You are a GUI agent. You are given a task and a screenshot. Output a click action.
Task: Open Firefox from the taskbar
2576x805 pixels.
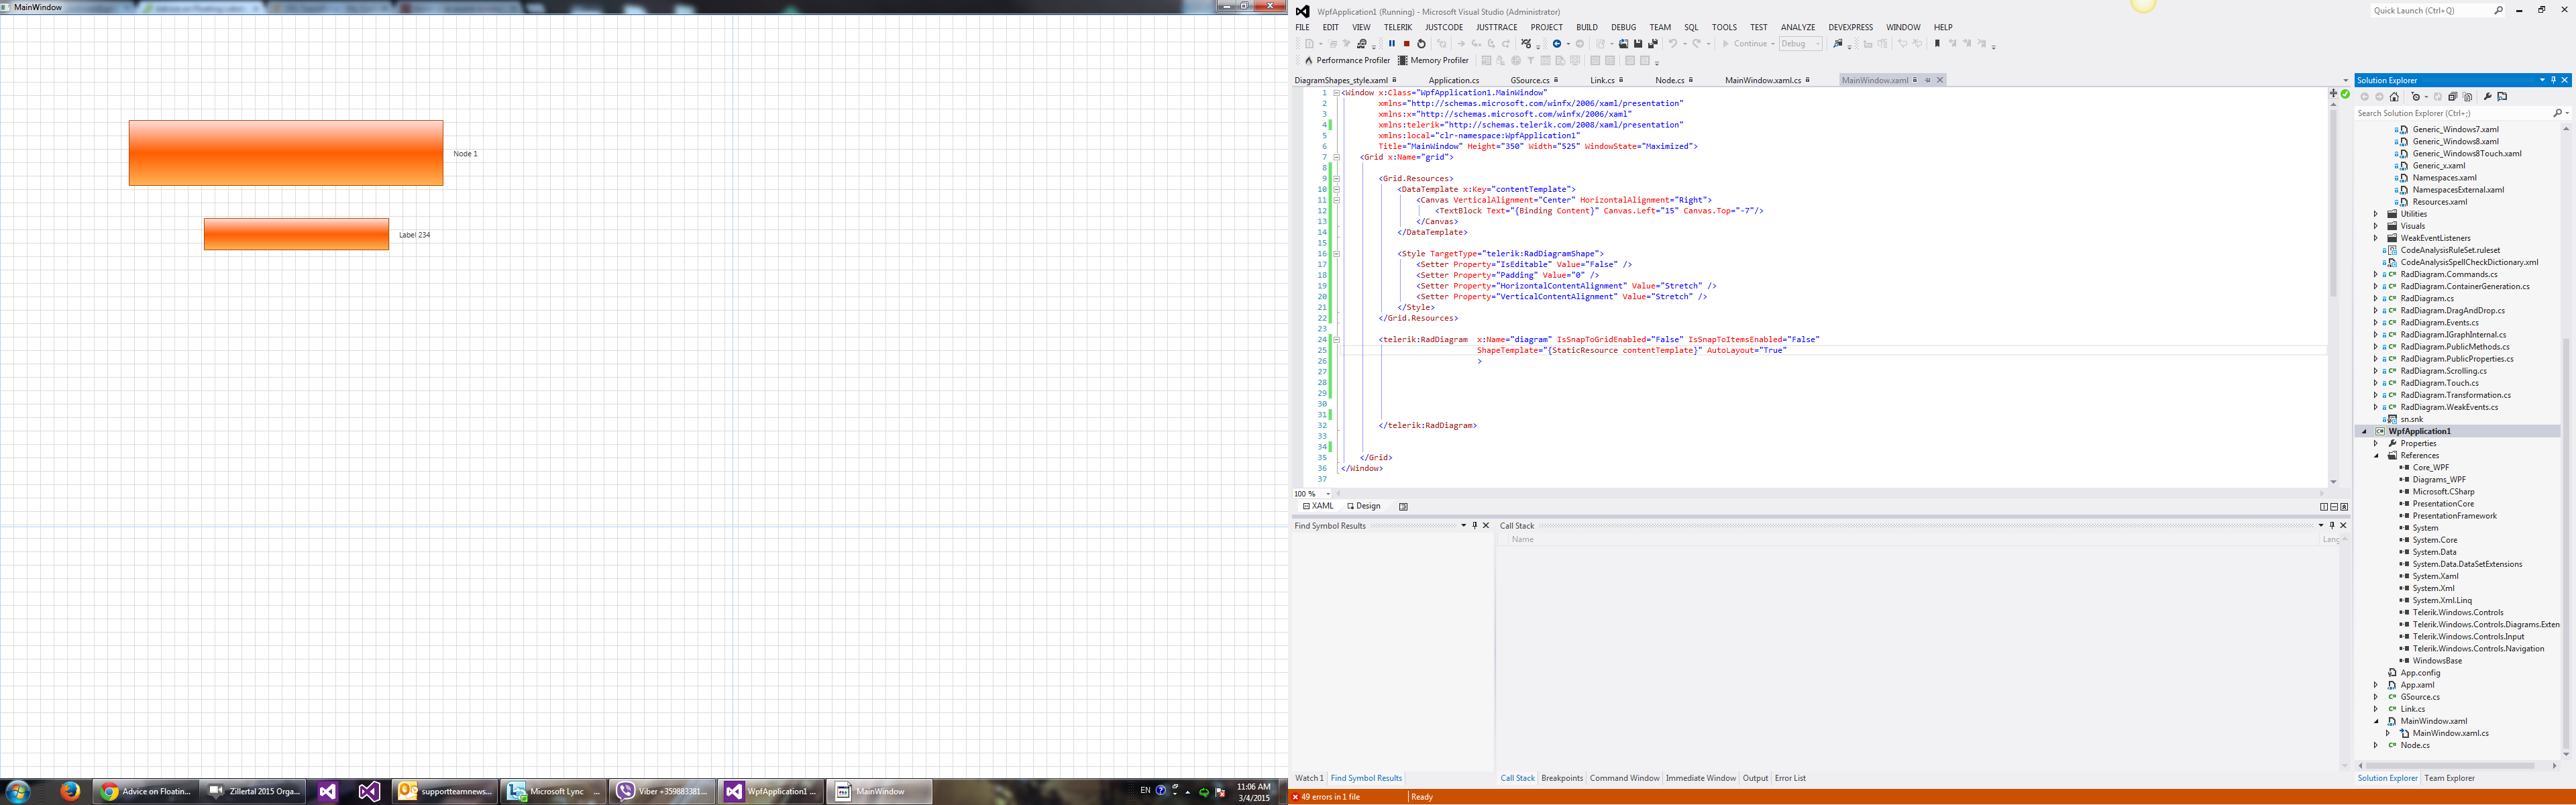pos(69,791)
